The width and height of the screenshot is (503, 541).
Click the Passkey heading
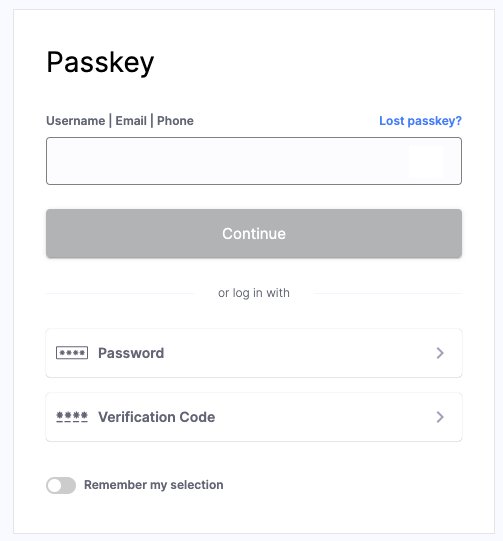point(100,63)
